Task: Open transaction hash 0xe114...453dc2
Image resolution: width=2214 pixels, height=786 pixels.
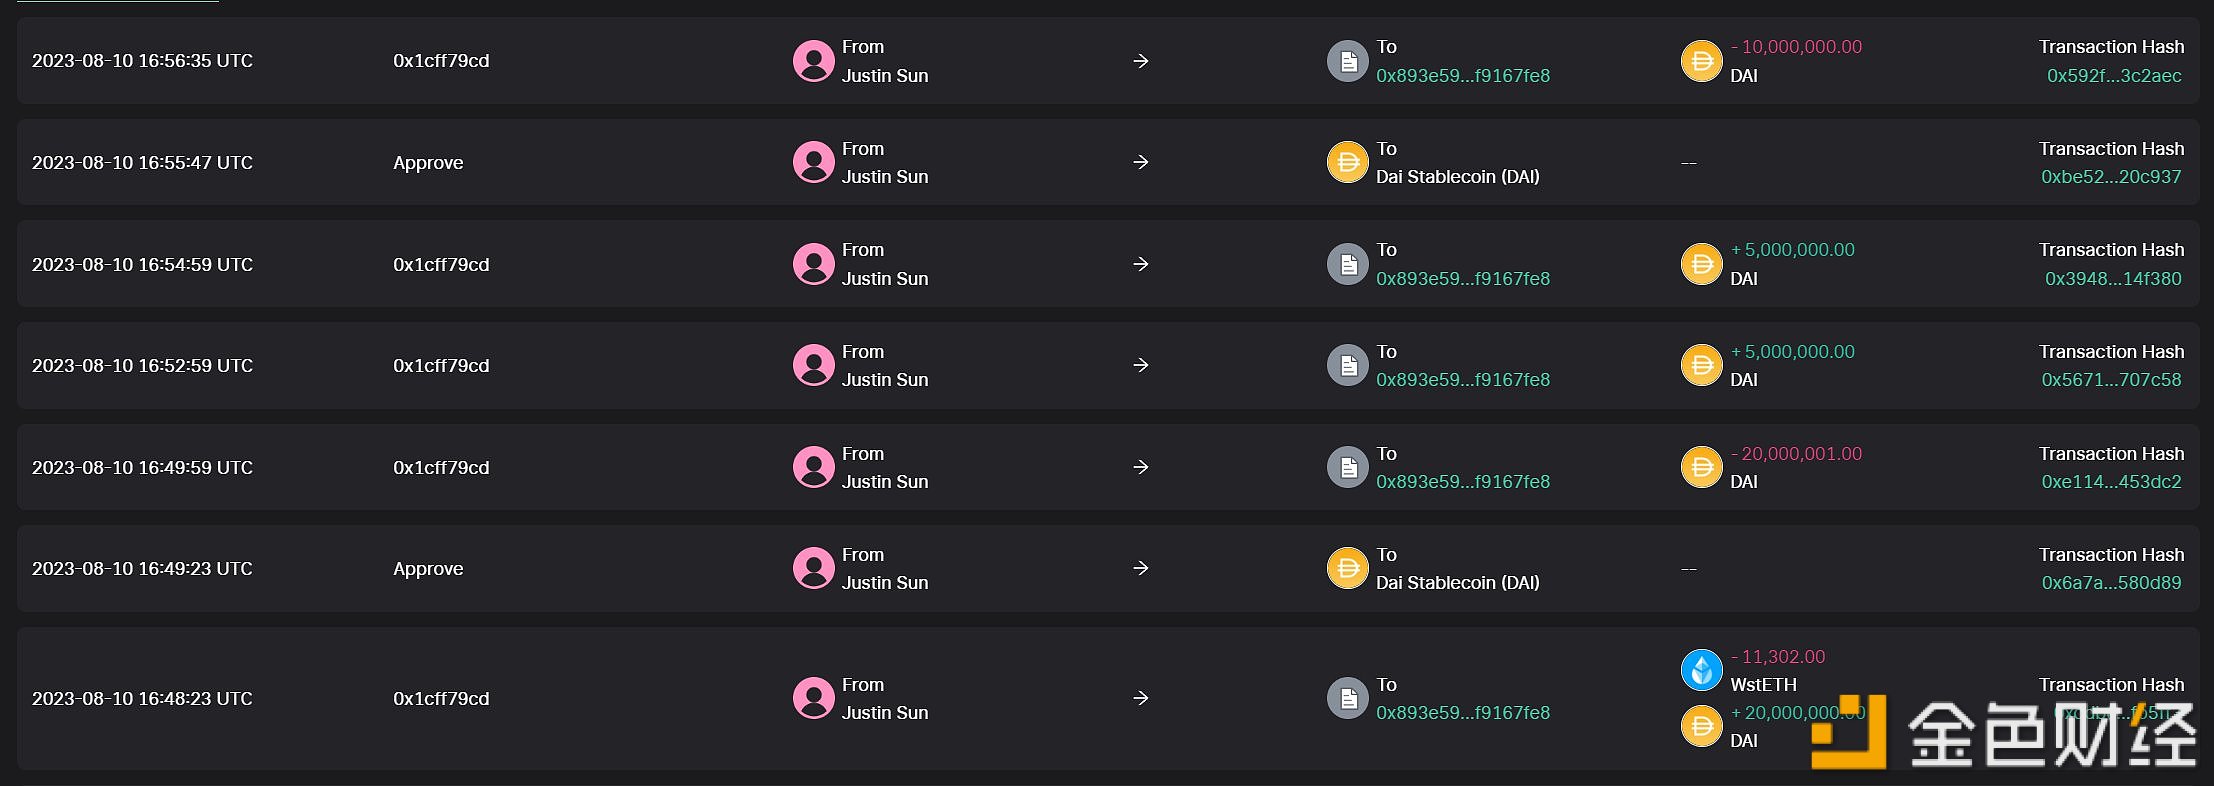Action: click(2111, 481)
